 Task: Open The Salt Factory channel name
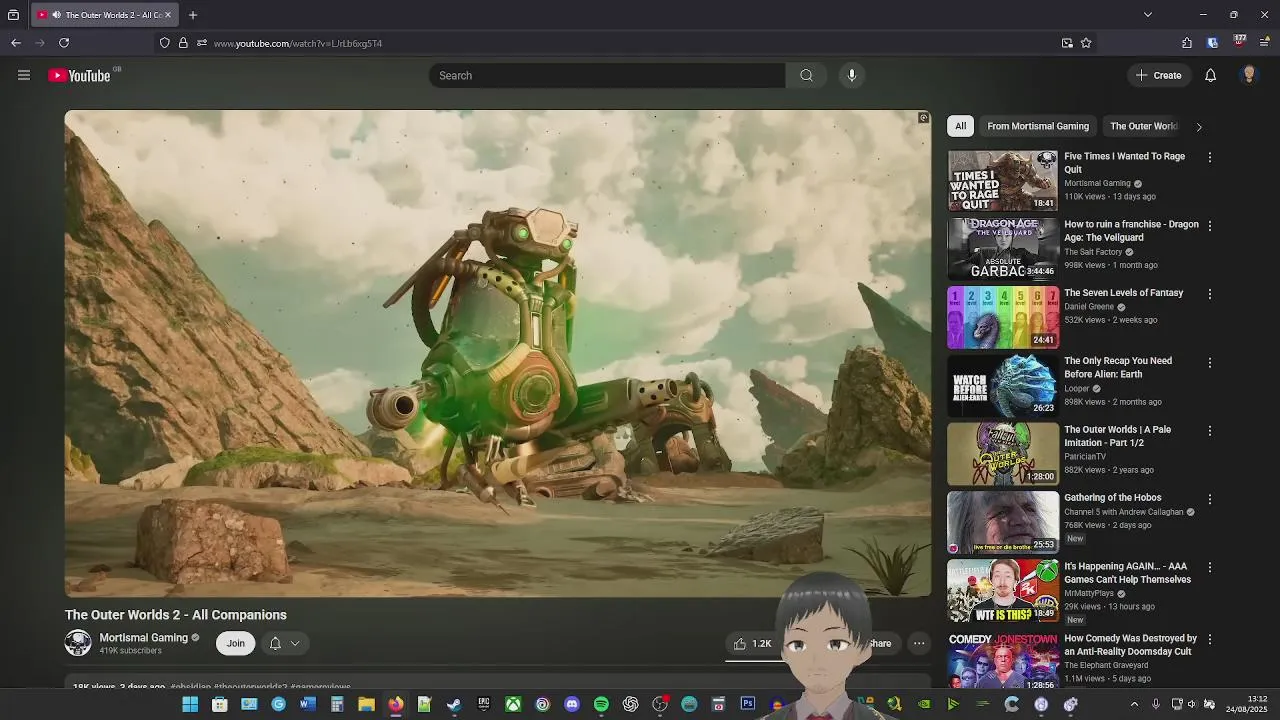1093,252
